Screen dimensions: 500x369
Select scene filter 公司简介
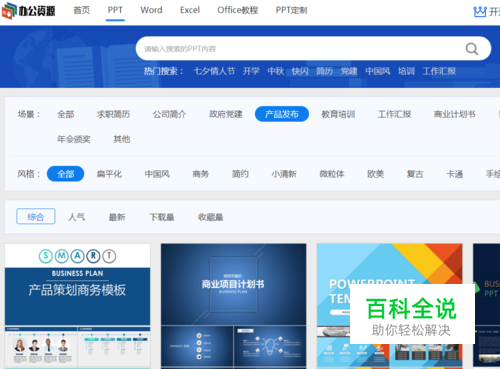(x=169, y=114)
